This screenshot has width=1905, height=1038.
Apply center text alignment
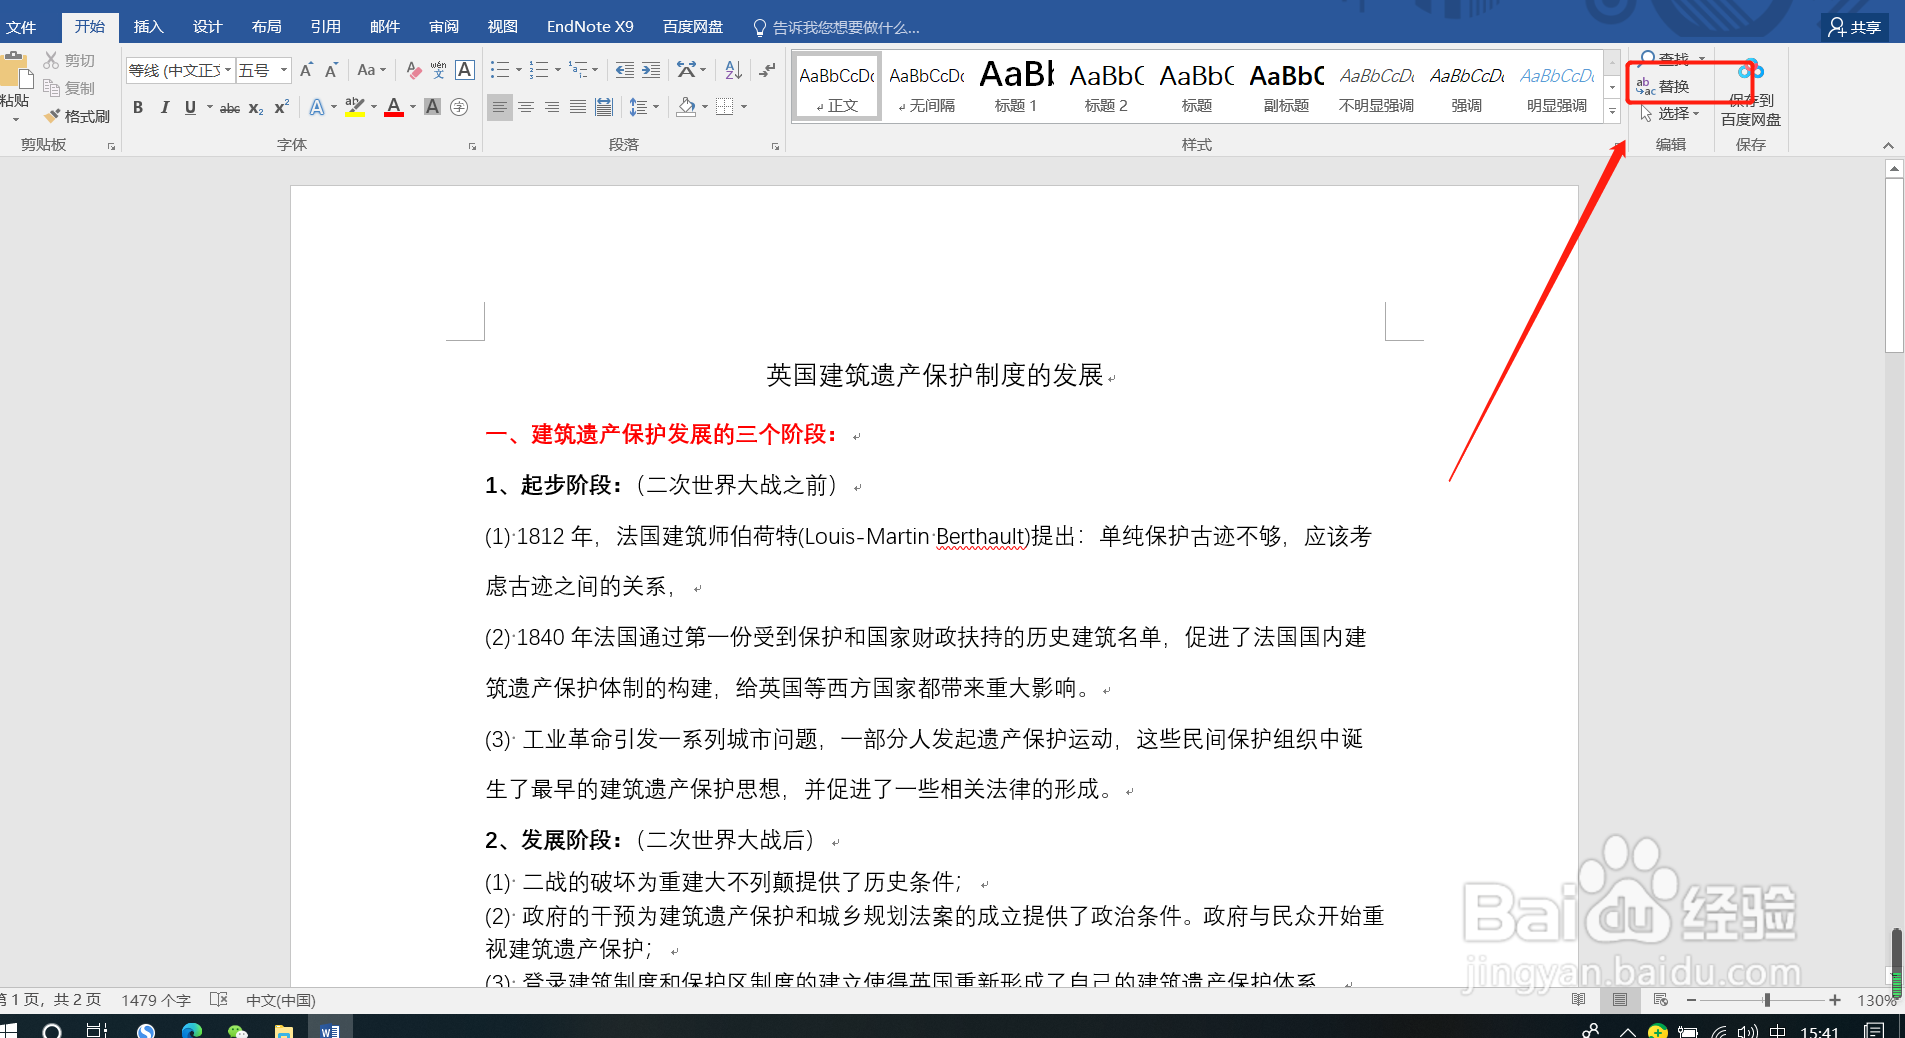pos(526,107)
